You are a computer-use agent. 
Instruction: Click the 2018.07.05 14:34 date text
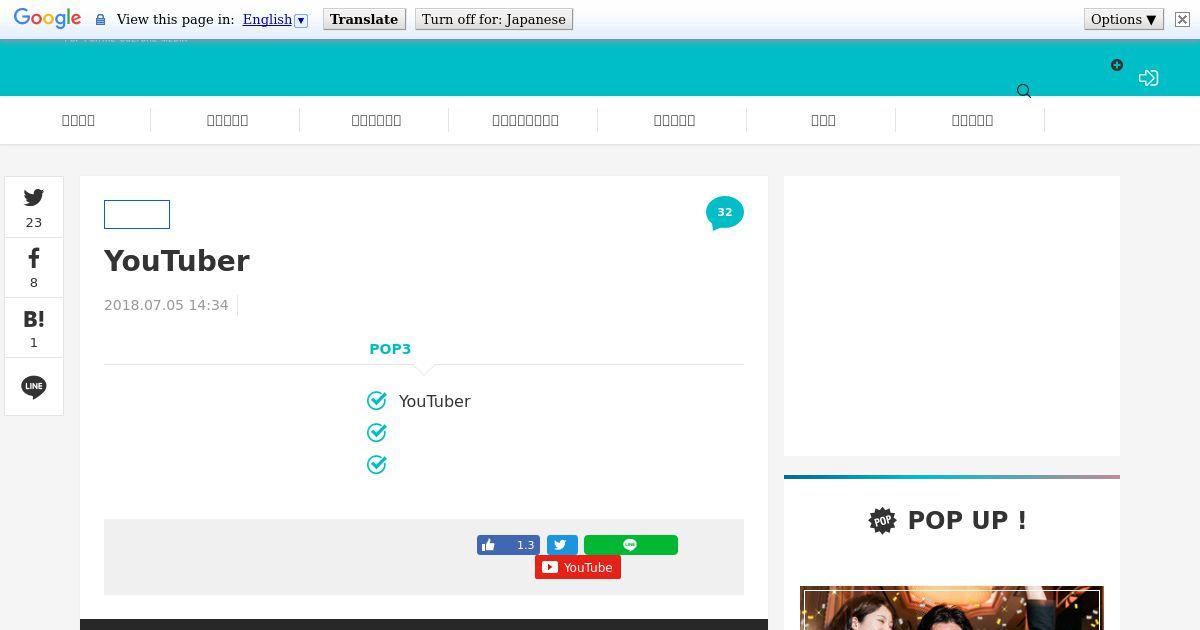click(166, 305)
